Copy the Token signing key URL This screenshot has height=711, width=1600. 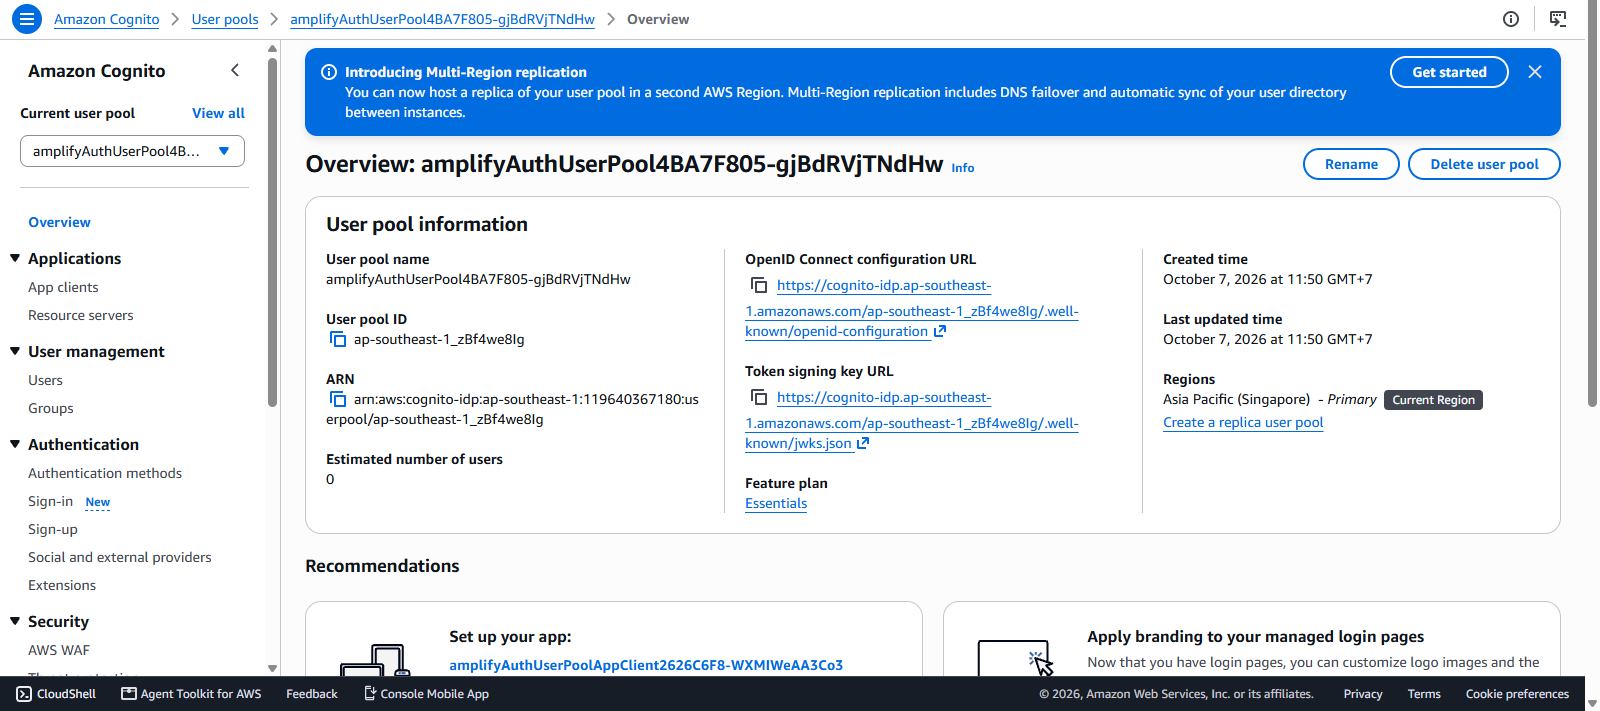click(759, 398)
